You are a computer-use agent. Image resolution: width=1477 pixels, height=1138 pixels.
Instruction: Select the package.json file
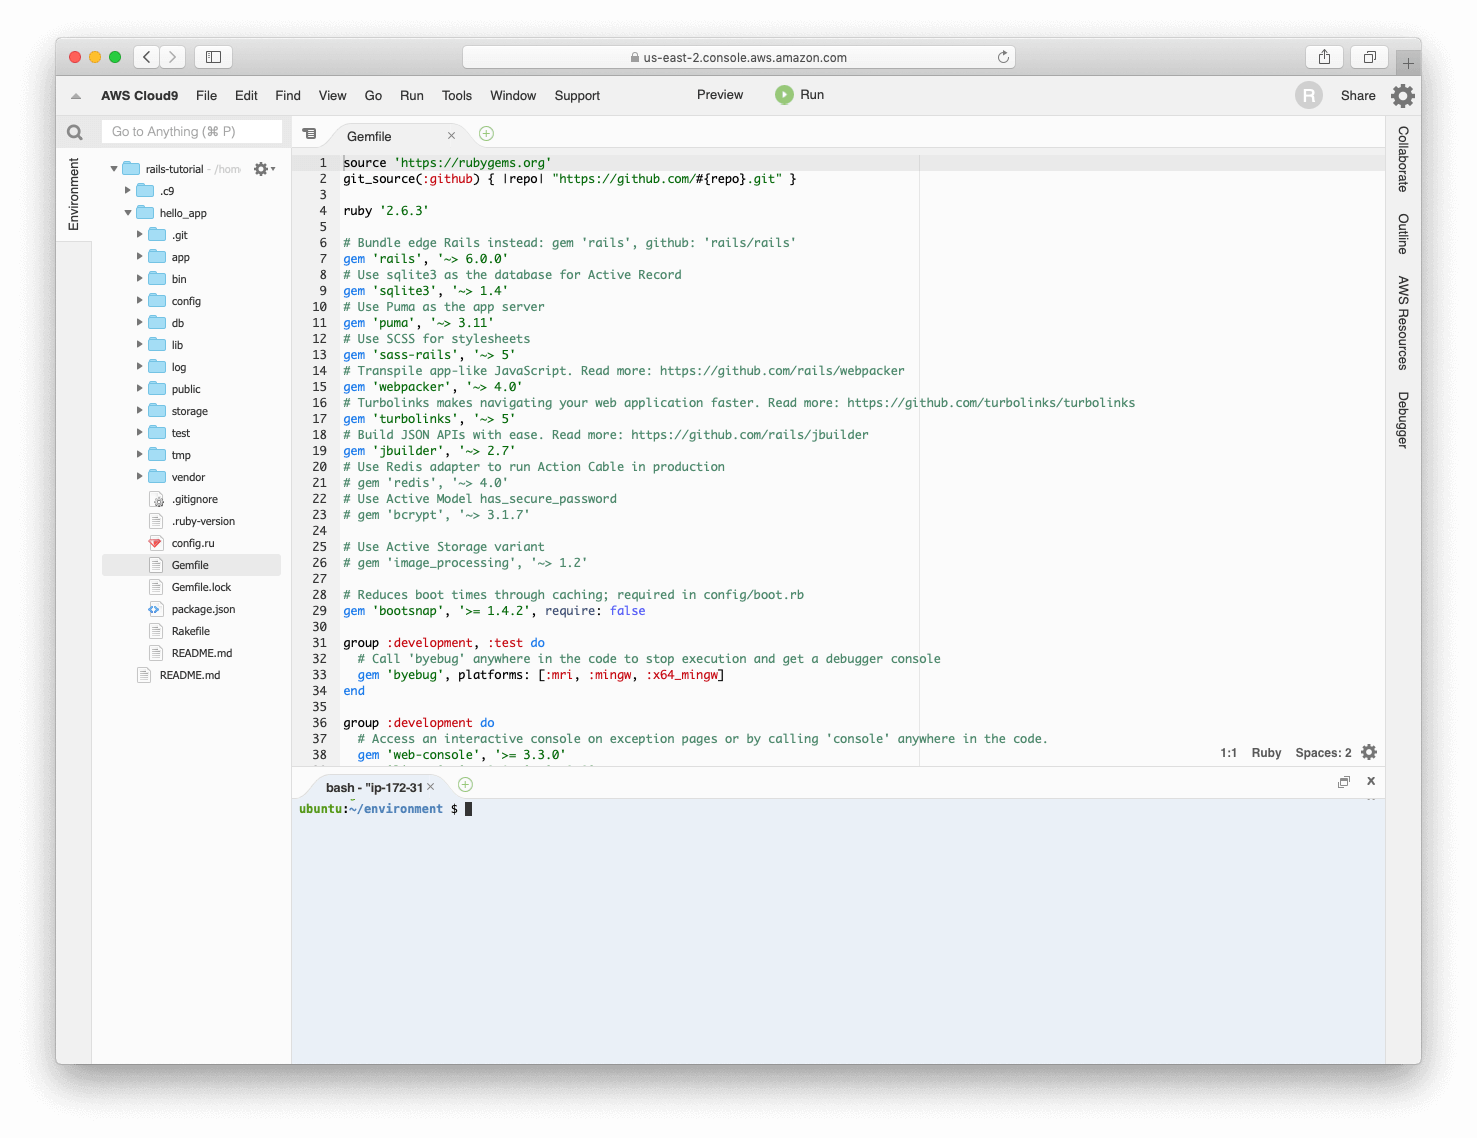pos(203,609)
